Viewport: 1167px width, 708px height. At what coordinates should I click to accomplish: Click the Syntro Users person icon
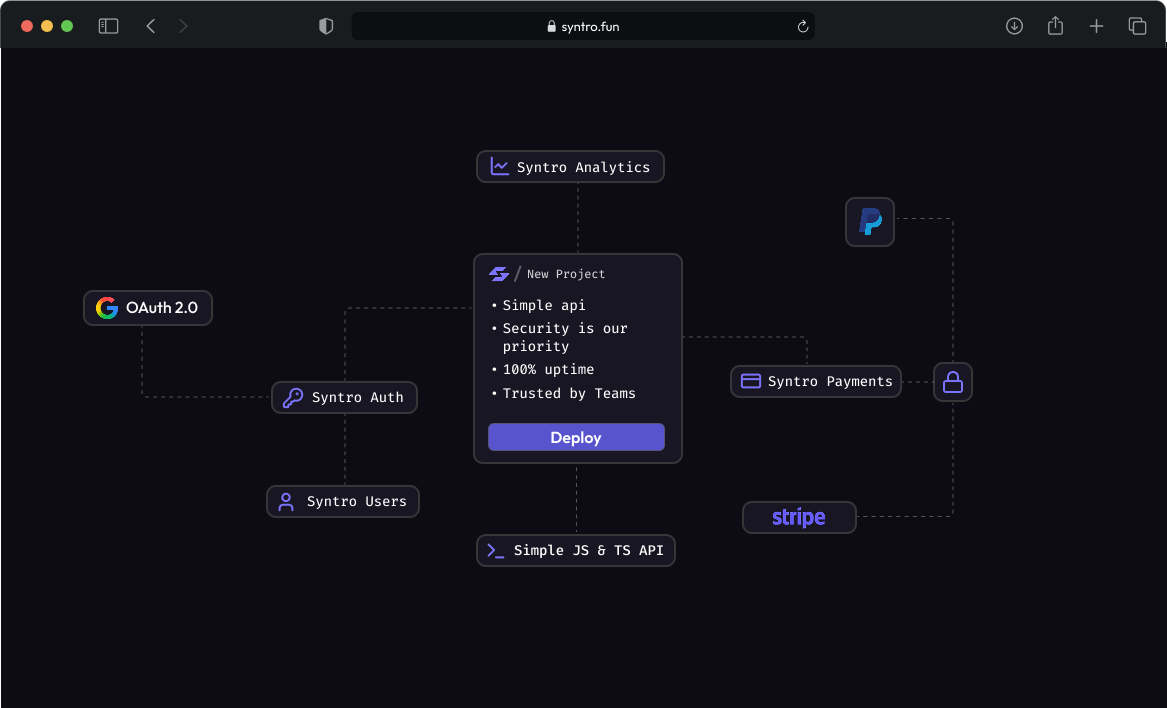tap(286, 502)
